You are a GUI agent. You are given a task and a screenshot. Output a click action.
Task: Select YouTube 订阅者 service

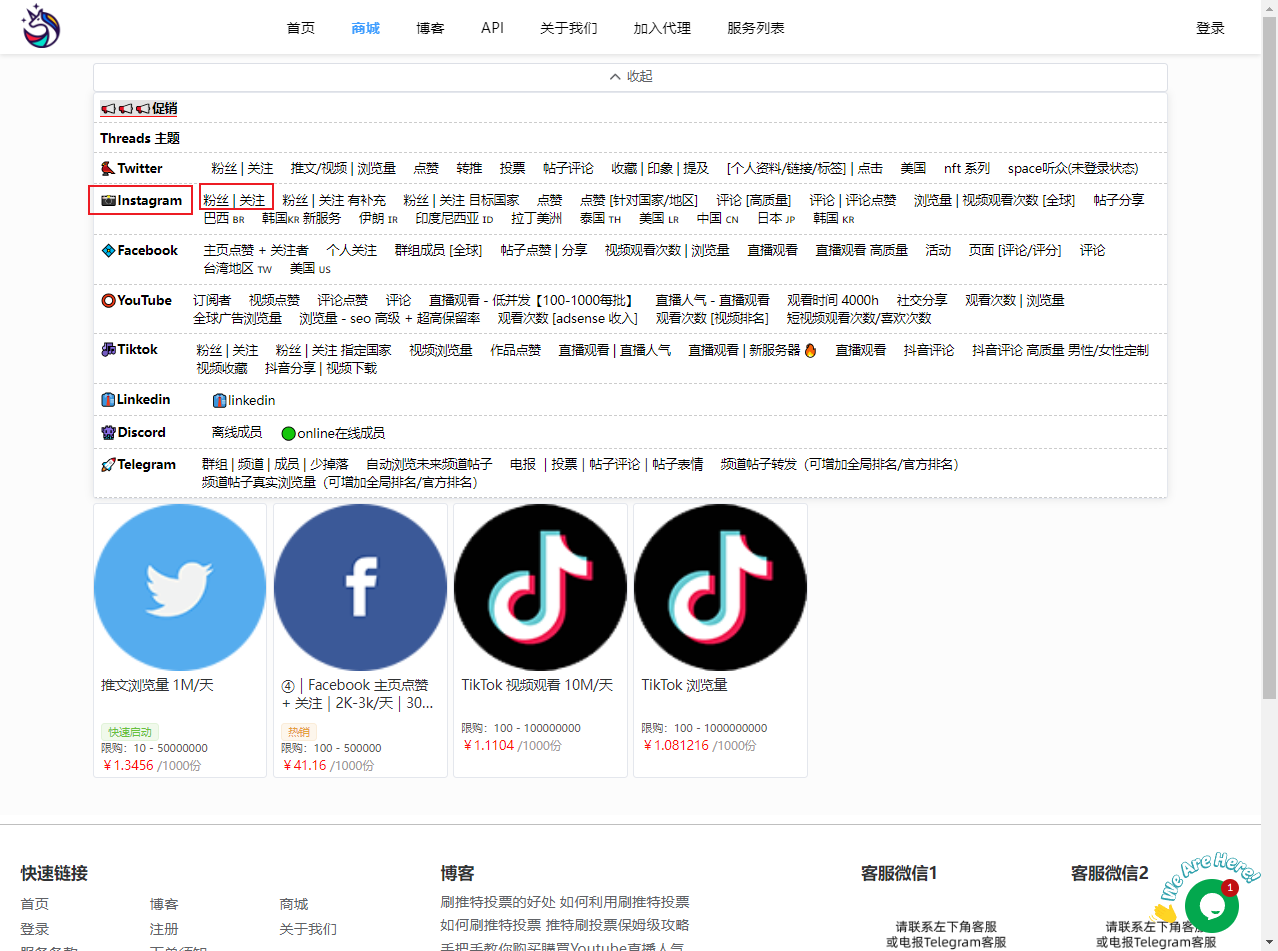click(212, 300)
